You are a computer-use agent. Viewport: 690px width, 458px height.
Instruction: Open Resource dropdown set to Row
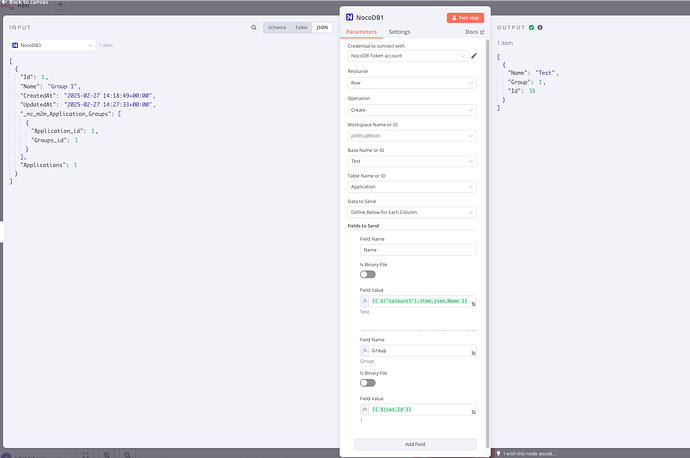pos(412,83)
